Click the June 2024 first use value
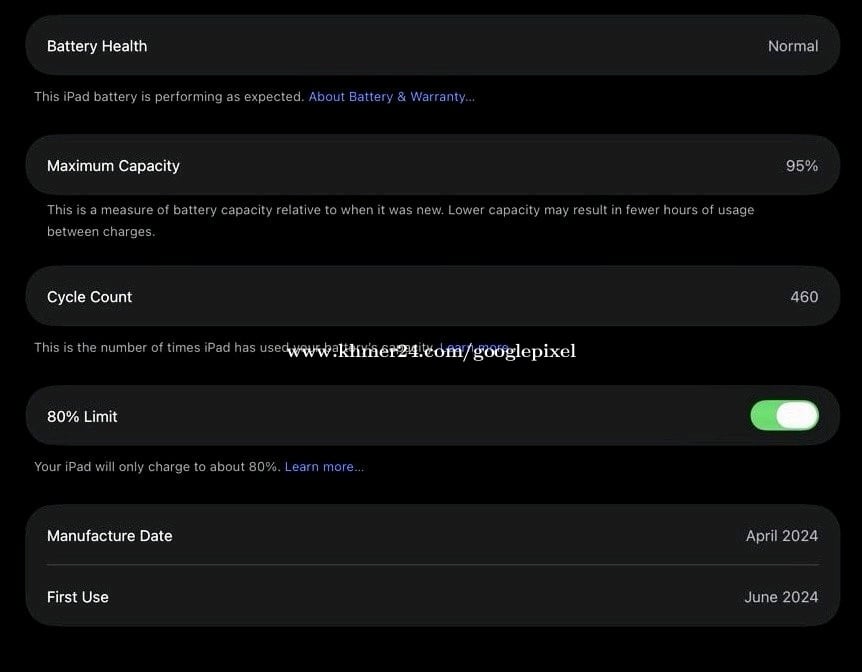The height and width of the screenshot is (672, 862). (781, 597)
